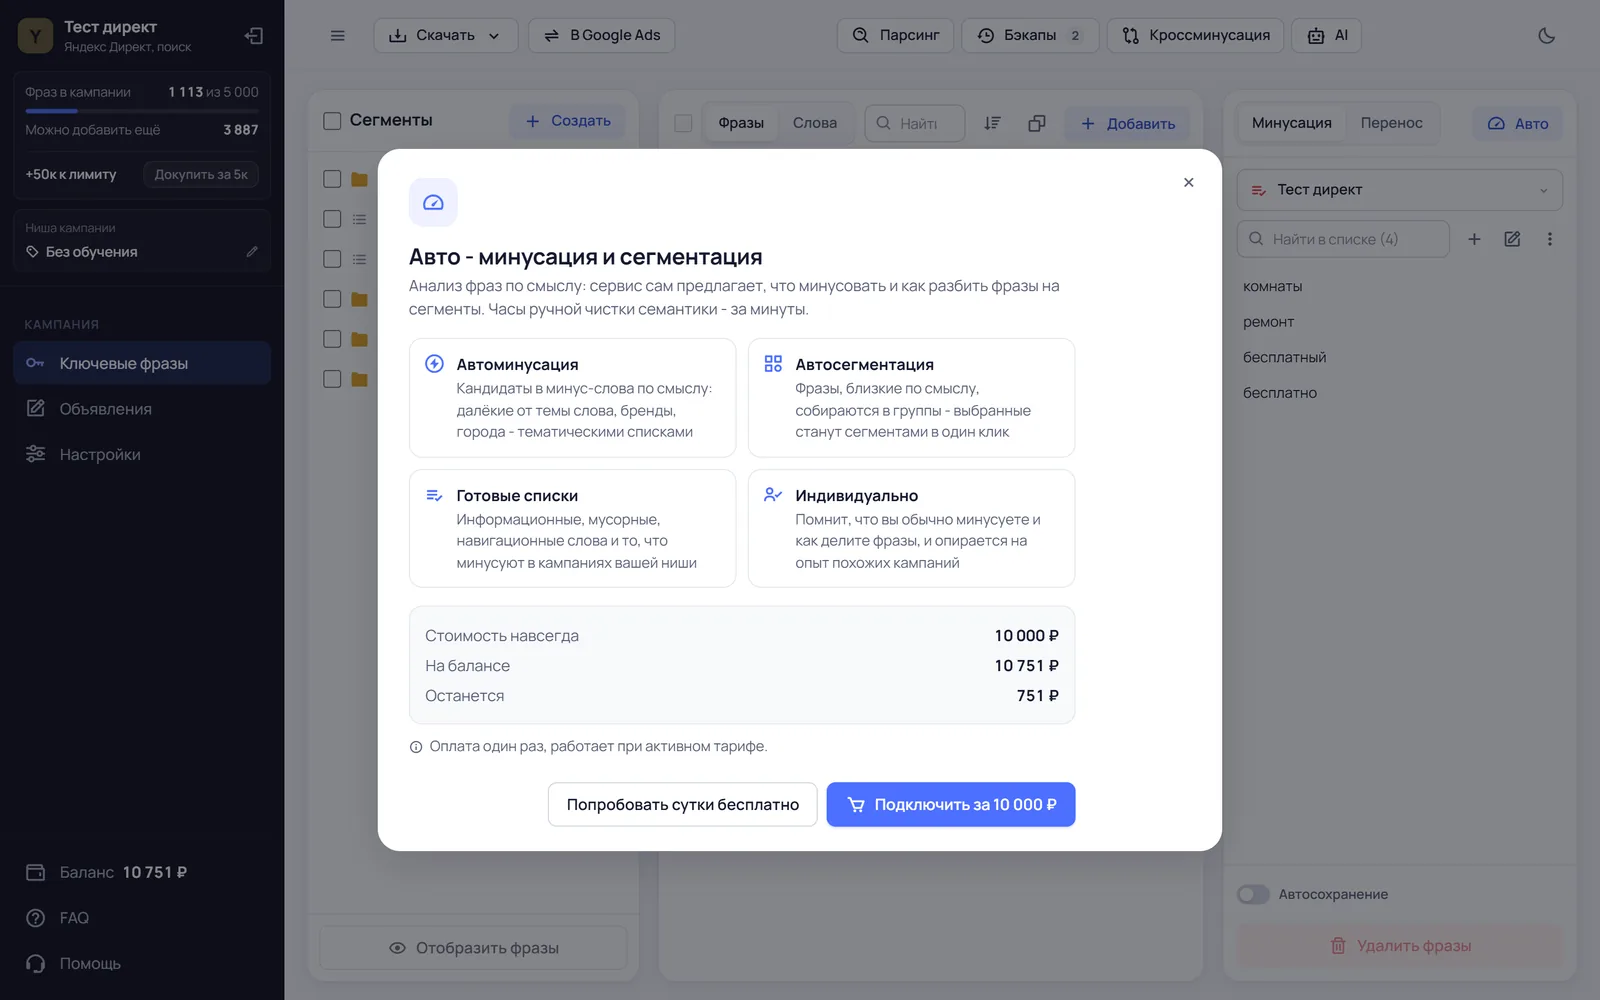1600x1000 pixels.
Task: Toggle the Автосохранение switch
Action: coord(1253,894)
